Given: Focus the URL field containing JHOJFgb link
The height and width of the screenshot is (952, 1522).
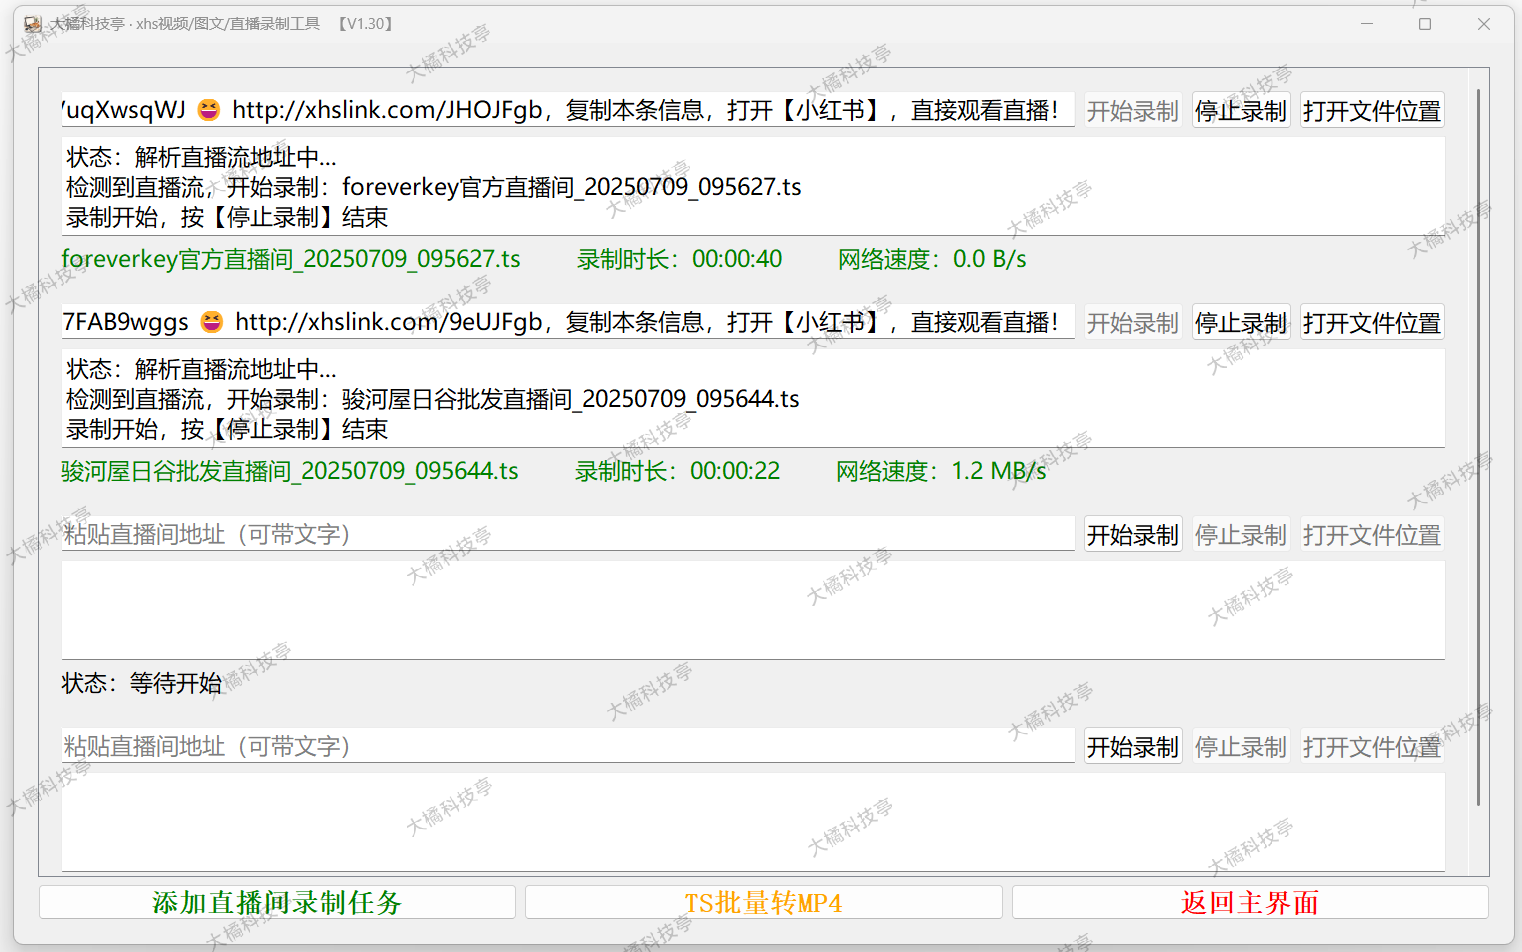Looking at the screenshot, I should [568, 110].
